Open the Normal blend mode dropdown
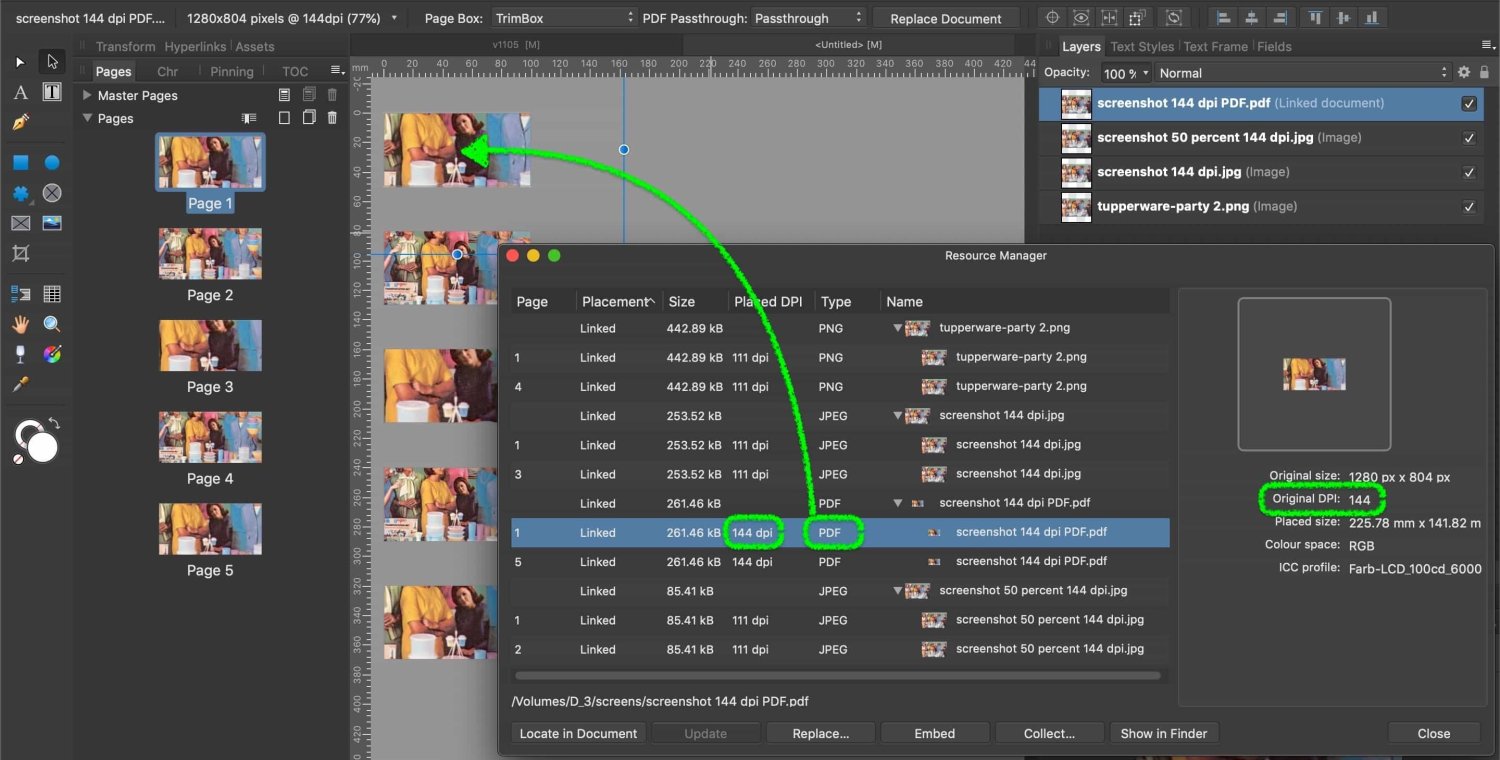This screenshot has height=760, width=1500. point(1302,73)
